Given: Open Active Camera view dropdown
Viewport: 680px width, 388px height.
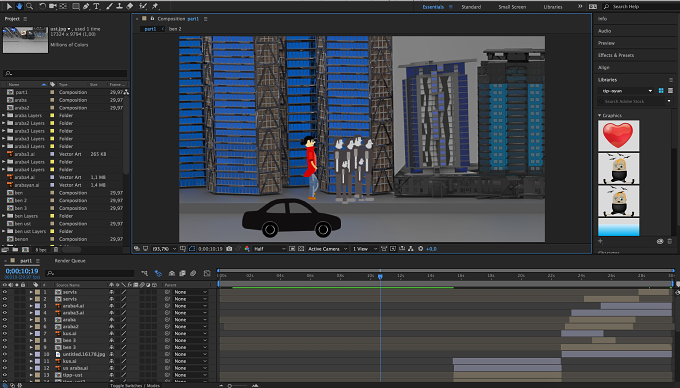Looking at the screenshot, I should click(x=327, y=249).
